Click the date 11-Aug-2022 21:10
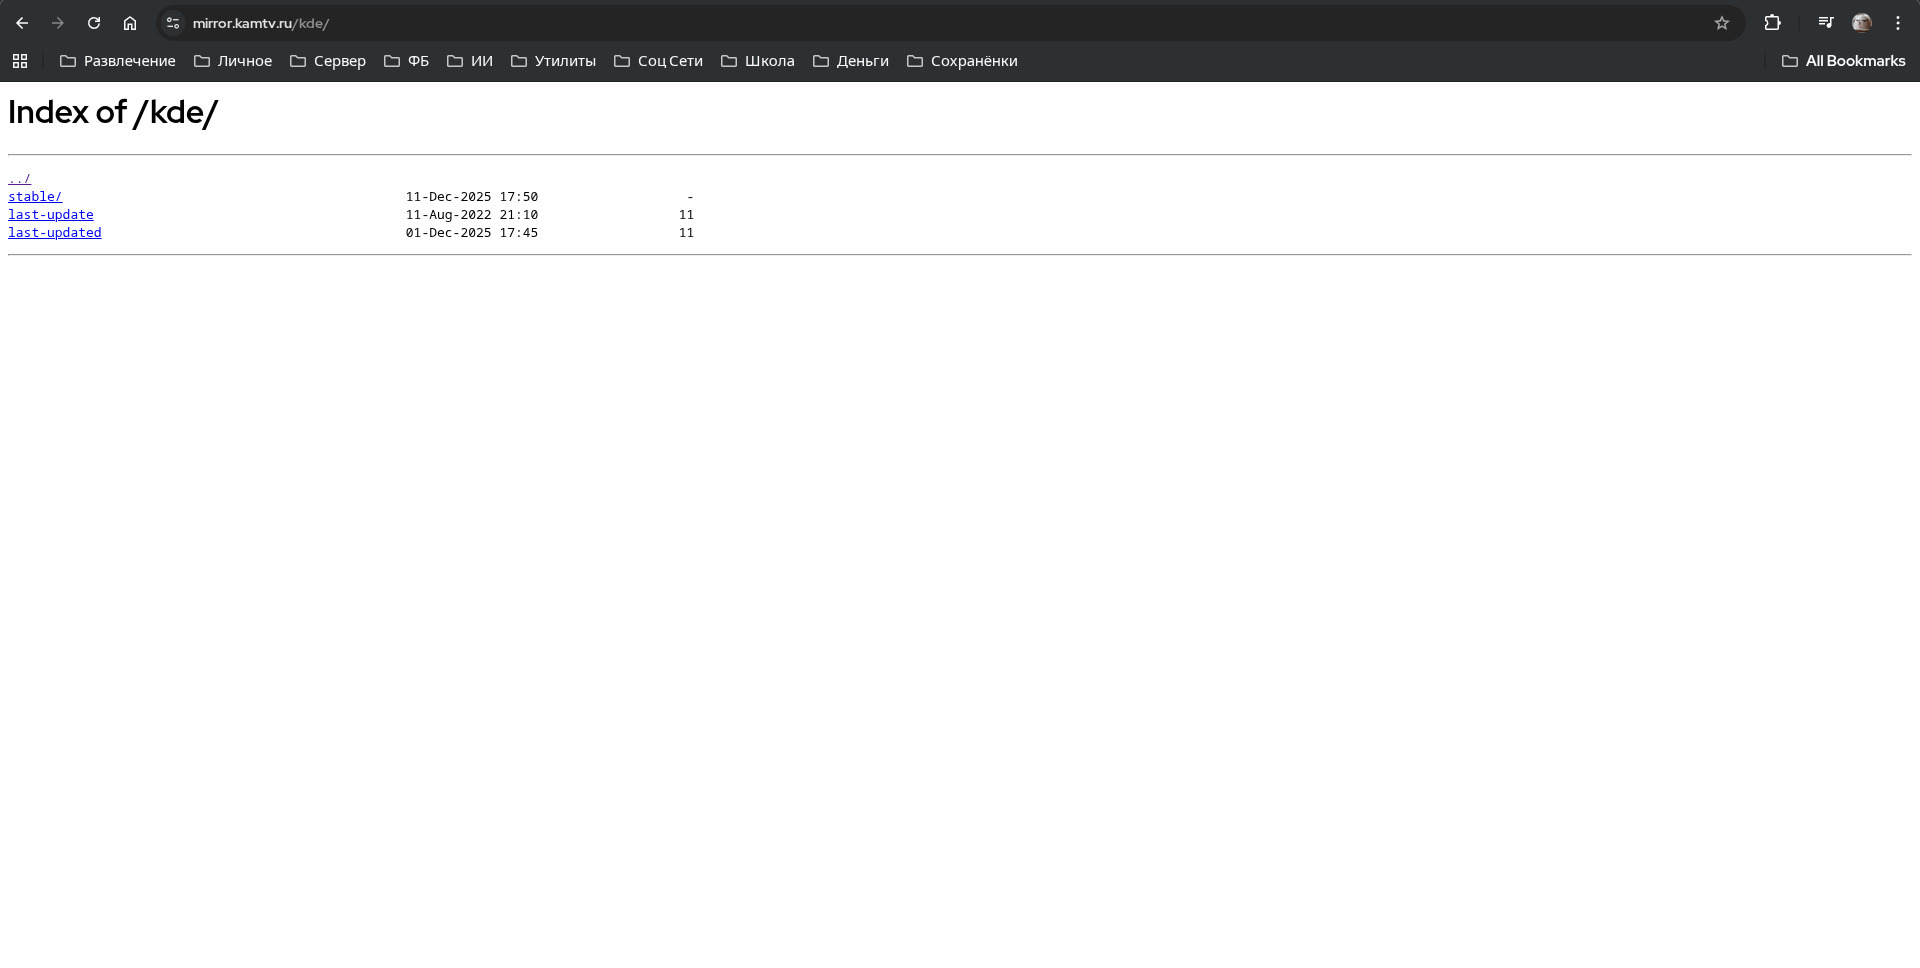This screenshot has height=968, width=1920. click(472, 215)
